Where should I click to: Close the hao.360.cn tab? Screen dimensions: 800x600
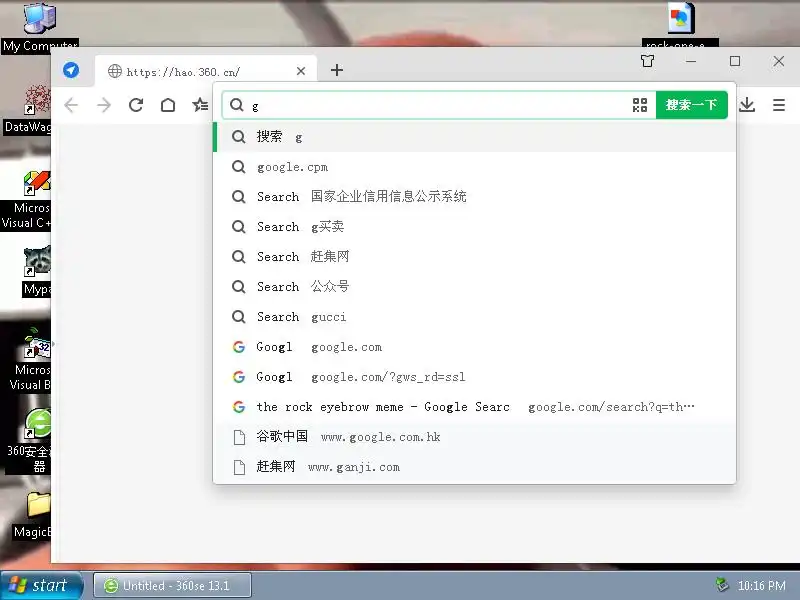(x=301, y=71)
